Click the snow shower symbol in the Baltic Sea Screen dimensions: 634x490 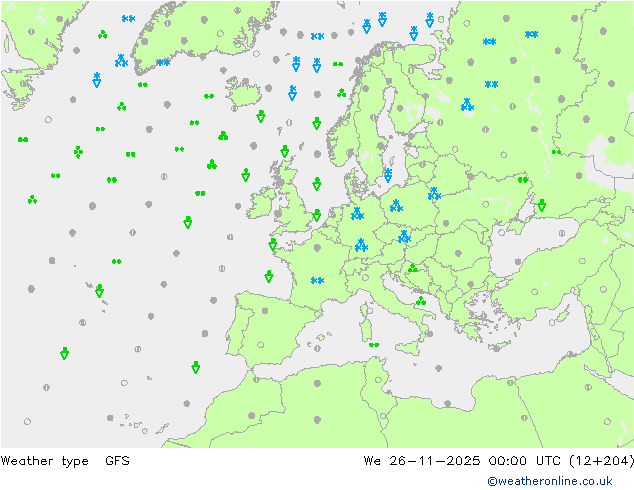388,175
